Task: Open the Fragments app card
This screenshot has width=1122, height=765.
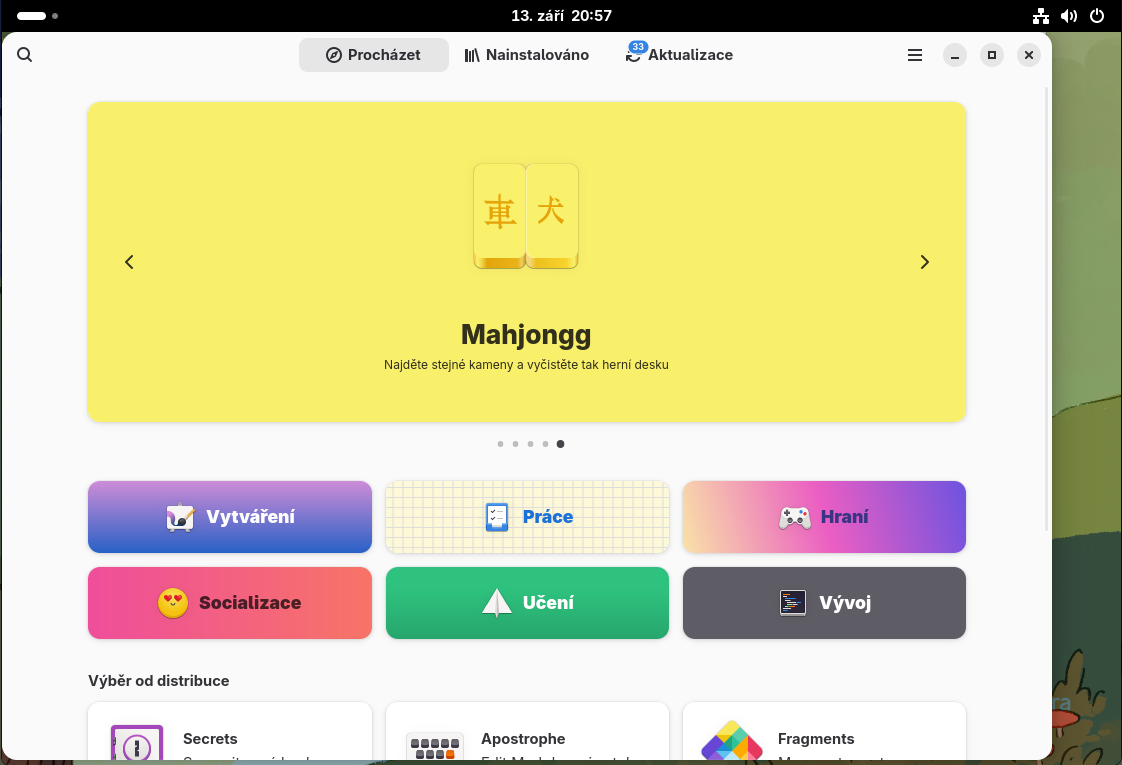Action: click(x=824, y=731)
